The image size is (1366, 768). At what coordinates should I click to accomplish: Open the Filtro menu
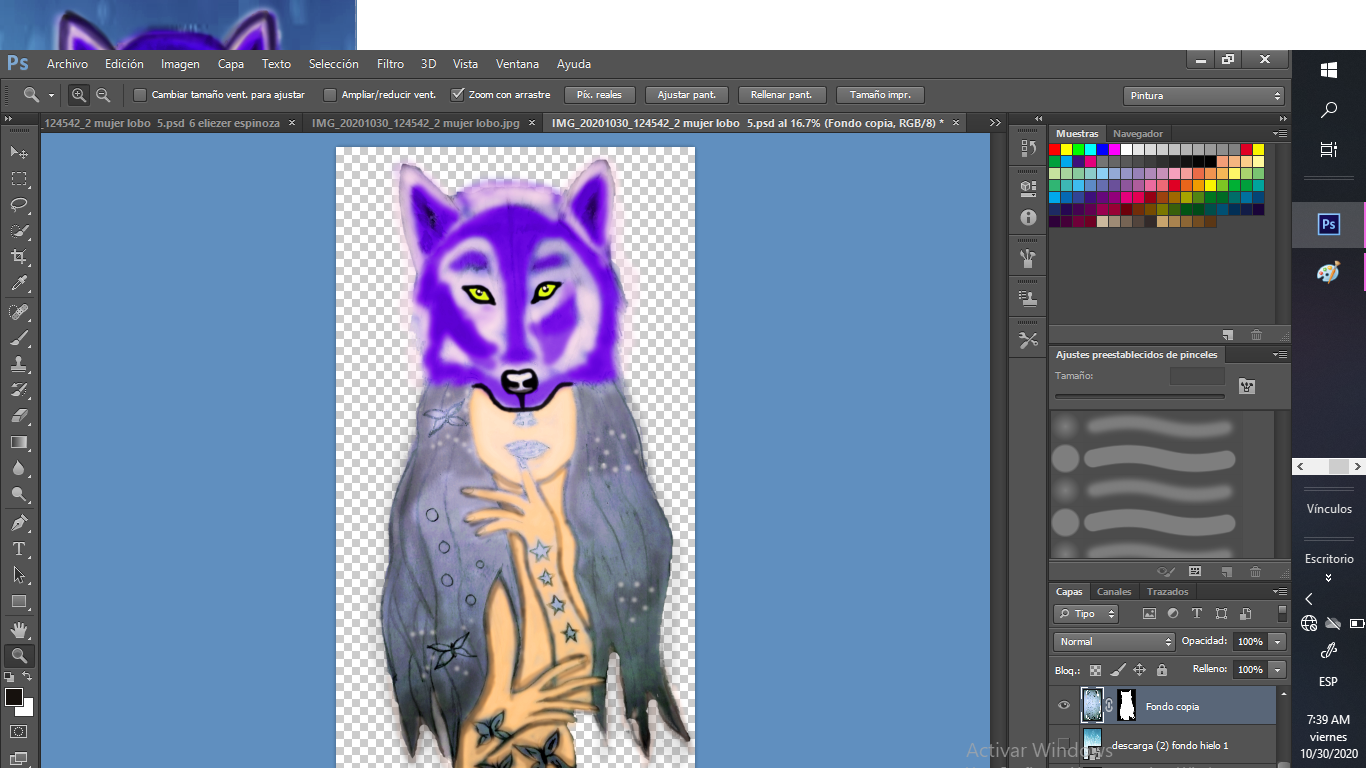390,64
